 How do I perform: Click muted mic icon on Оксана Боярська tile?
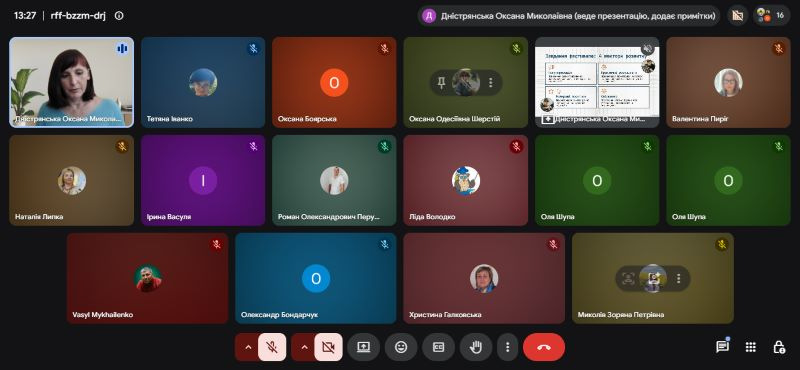coord(384,48)
